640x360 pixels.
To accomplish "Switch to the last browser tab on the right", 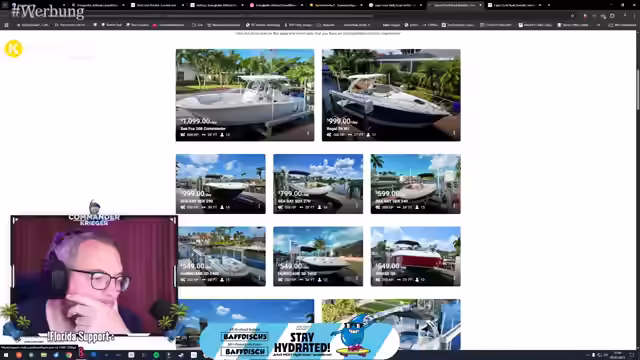I will tap(515, 5).
